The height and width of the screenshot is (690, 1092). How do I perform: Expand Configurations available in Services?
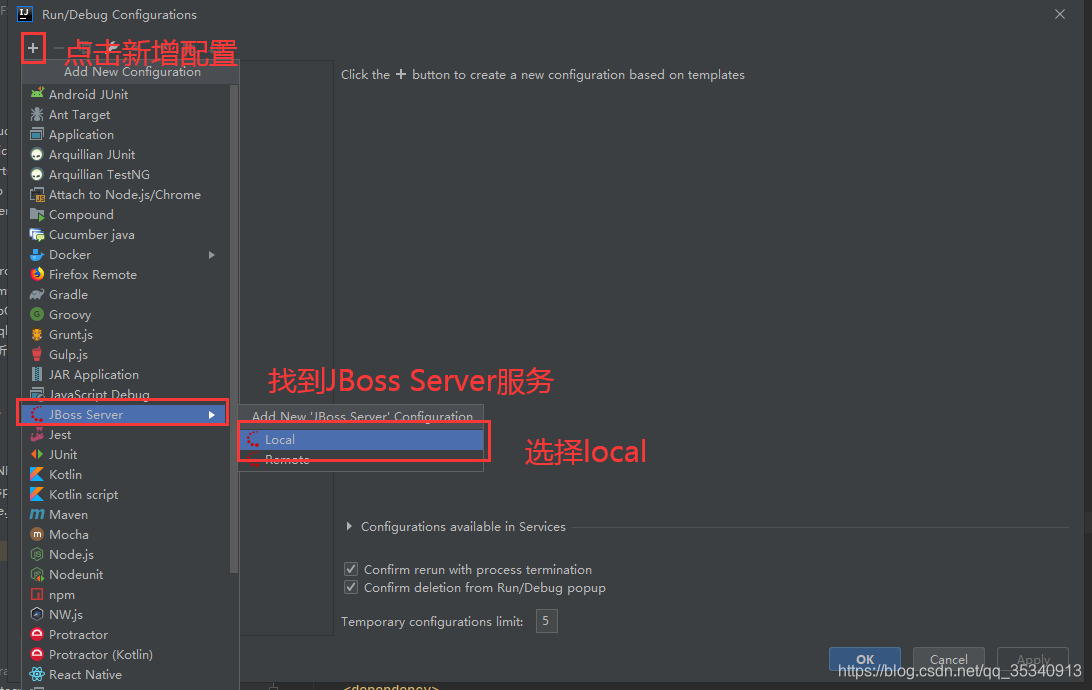pos(349,526)
